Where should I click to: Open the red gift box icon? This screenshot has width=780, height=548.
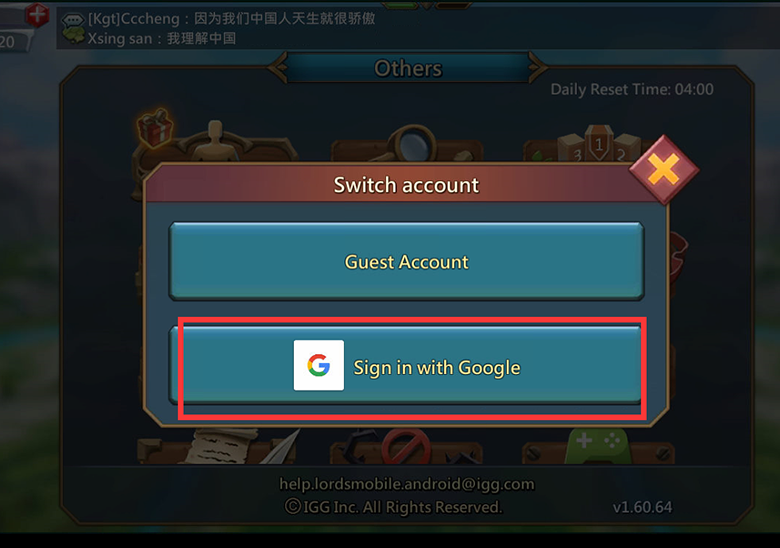point(155,128)
